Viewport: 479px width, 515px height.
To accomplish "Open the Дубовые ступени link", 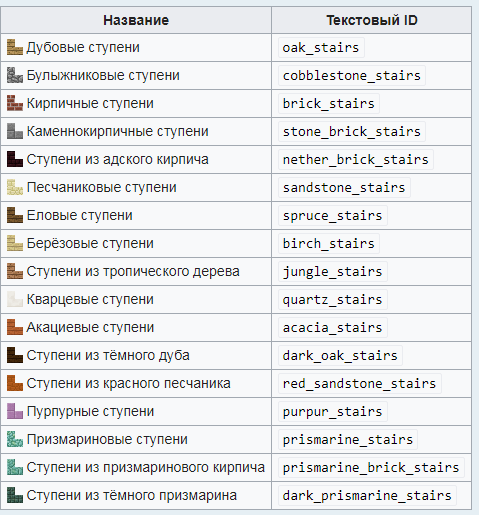I will [83, 47].
